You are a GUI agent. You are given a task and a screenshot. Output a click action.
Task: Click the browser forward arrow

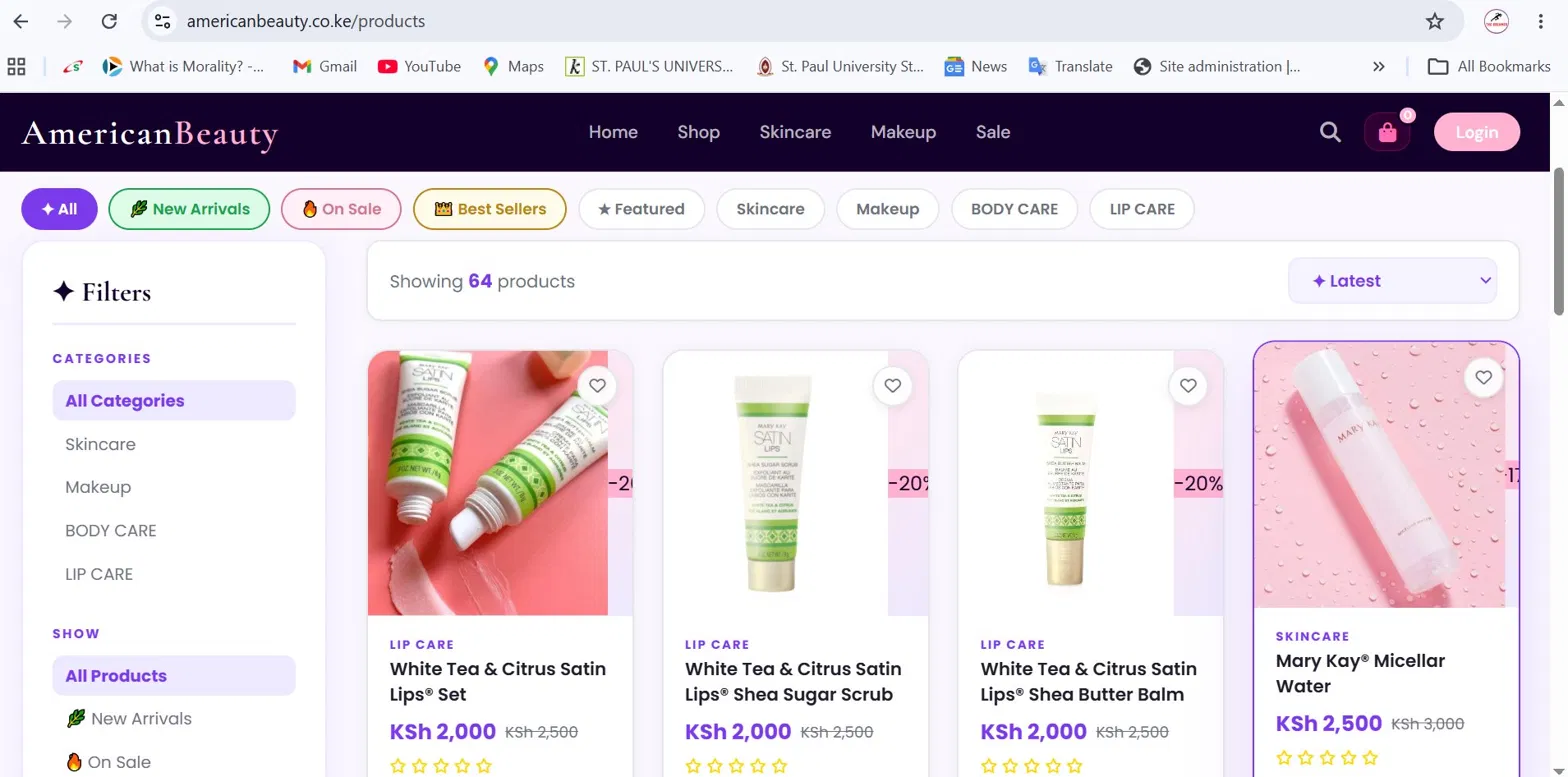[65, 21]
